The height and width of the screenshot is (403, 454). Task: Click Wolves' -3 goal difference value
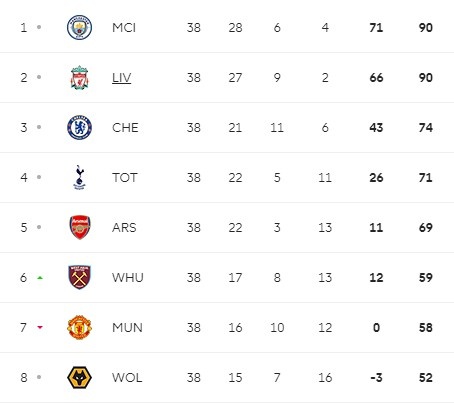(x=376, y=378)
